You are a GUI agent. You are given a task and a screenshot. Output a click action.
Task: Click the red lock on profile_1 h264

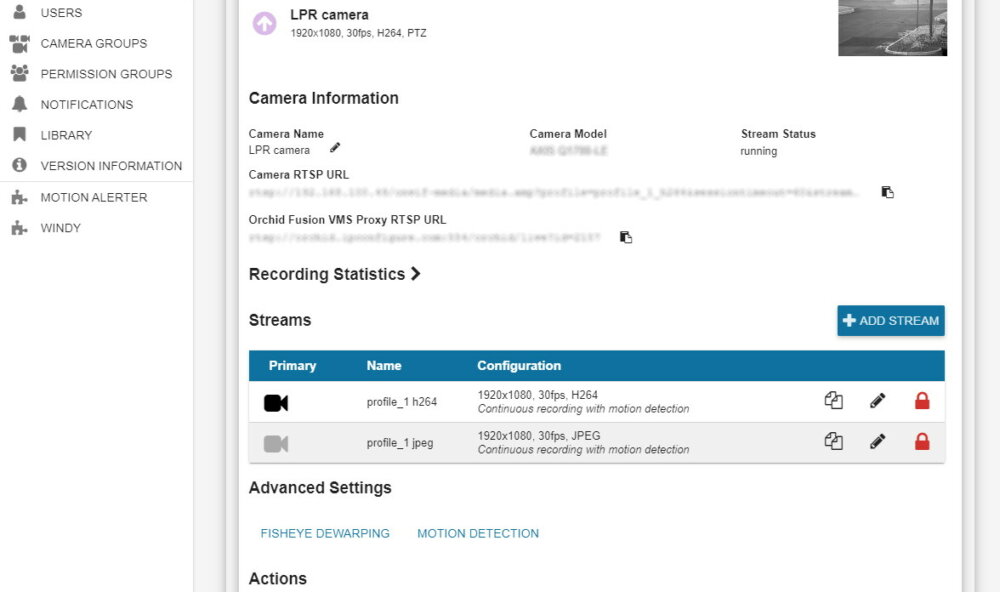pyautogui.click(x=922, y=401)
